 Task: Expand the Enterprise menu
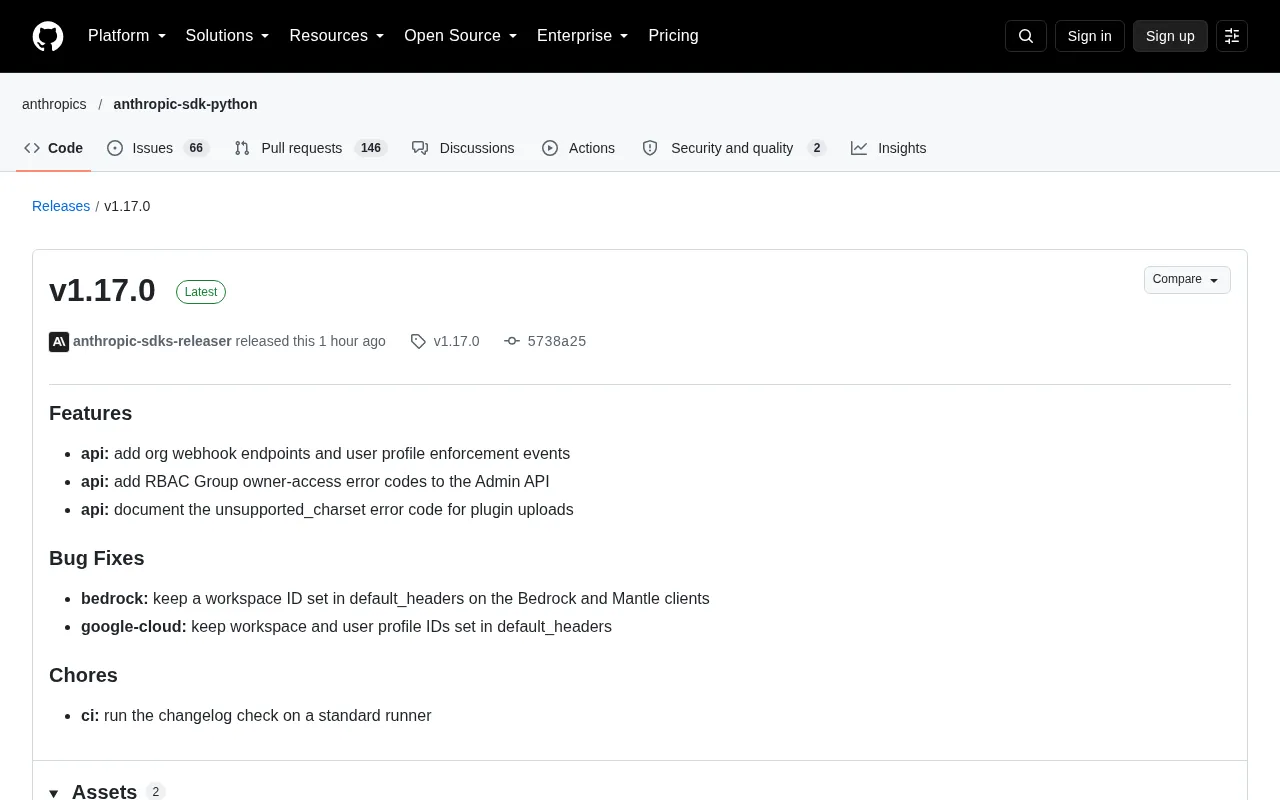pyautogui.click(x=583, y=36)
